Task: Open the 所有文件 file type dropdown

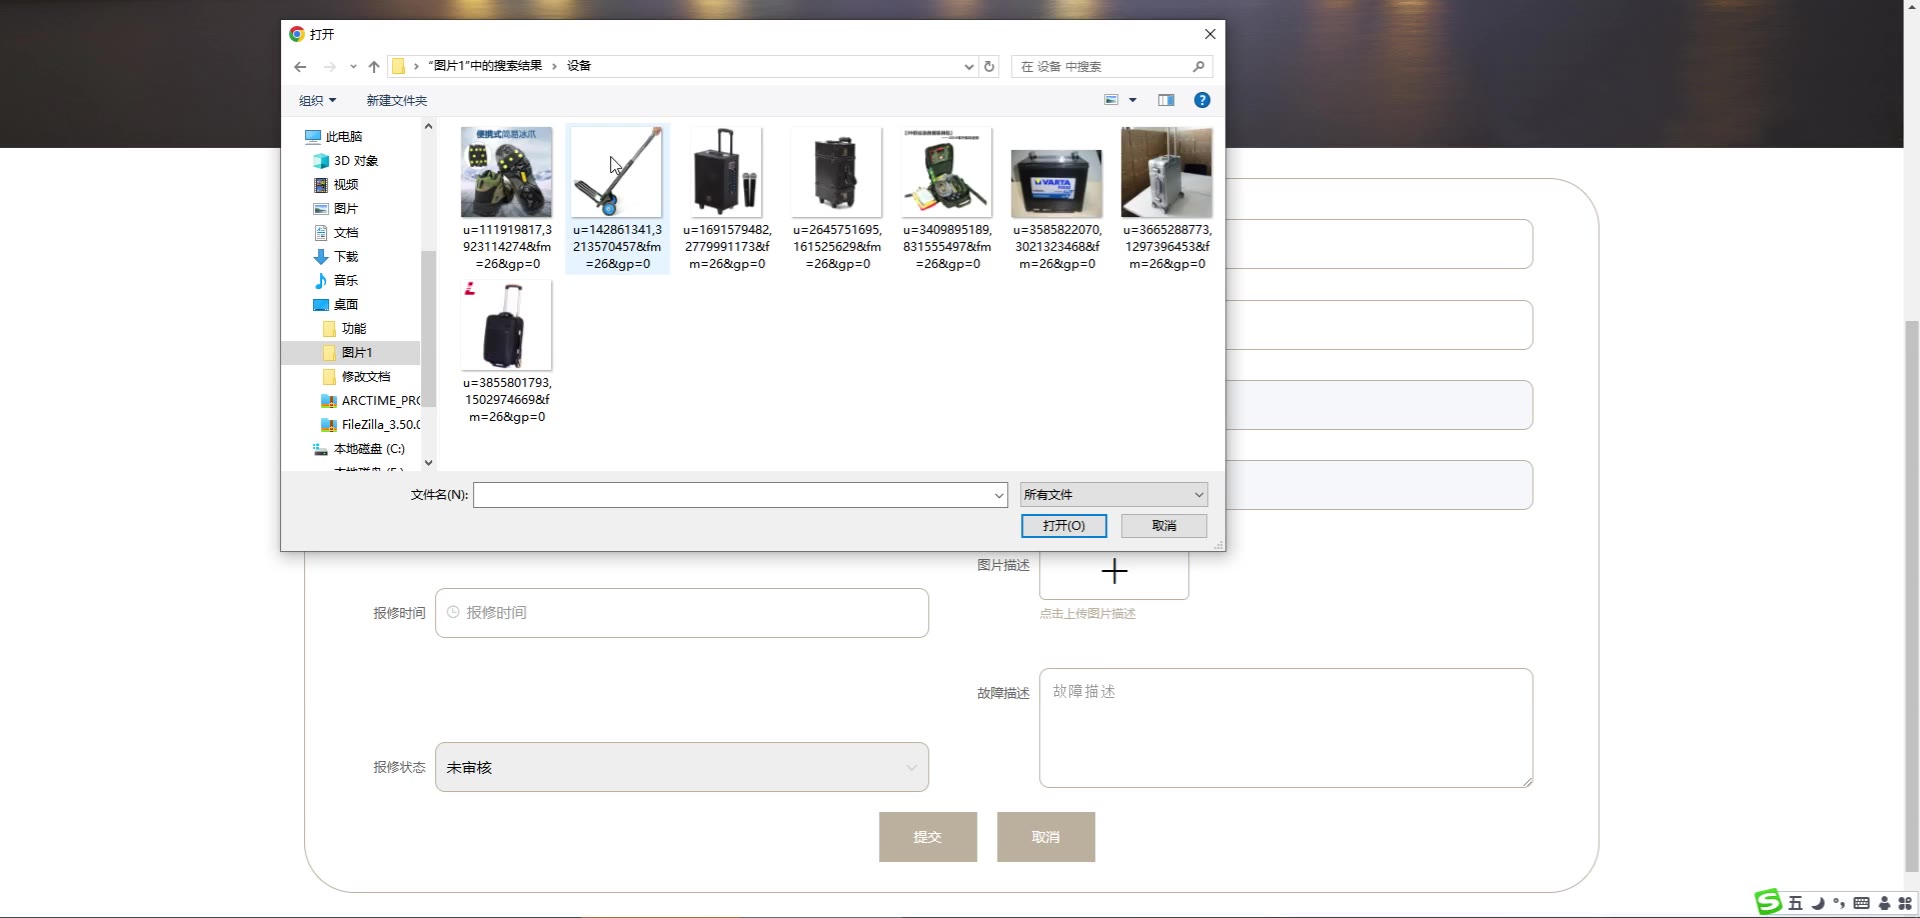Action: (1113, 495)
